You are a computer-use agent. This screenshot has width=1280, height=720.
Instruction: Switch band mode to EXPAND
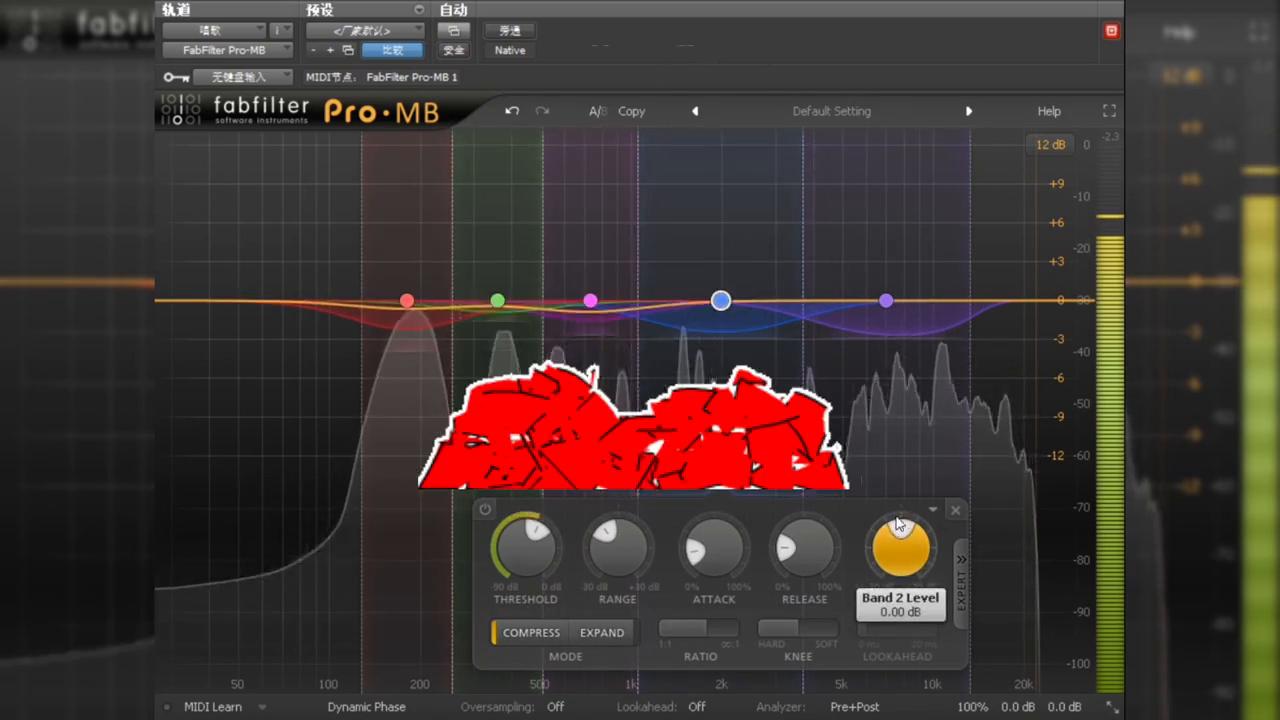point(602,632)
